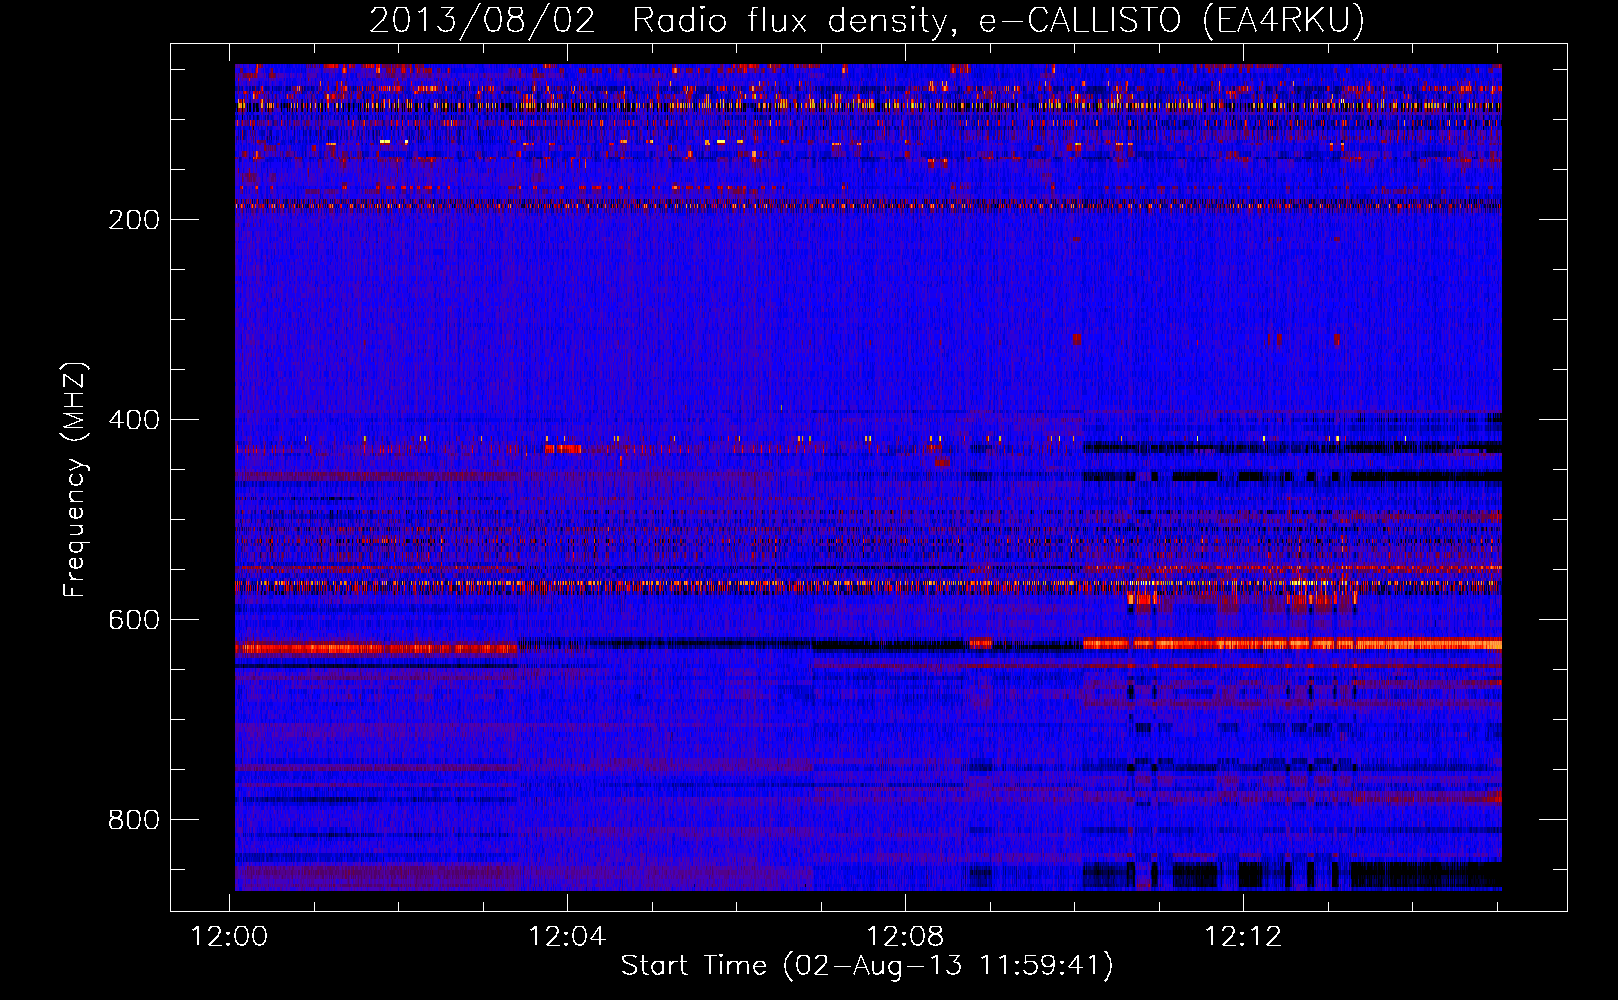Click the '800' frequency tick label
Image resolution: width=1618 pixels, height=1000 pixels.
pyautogui.click(x=133, y=820)
